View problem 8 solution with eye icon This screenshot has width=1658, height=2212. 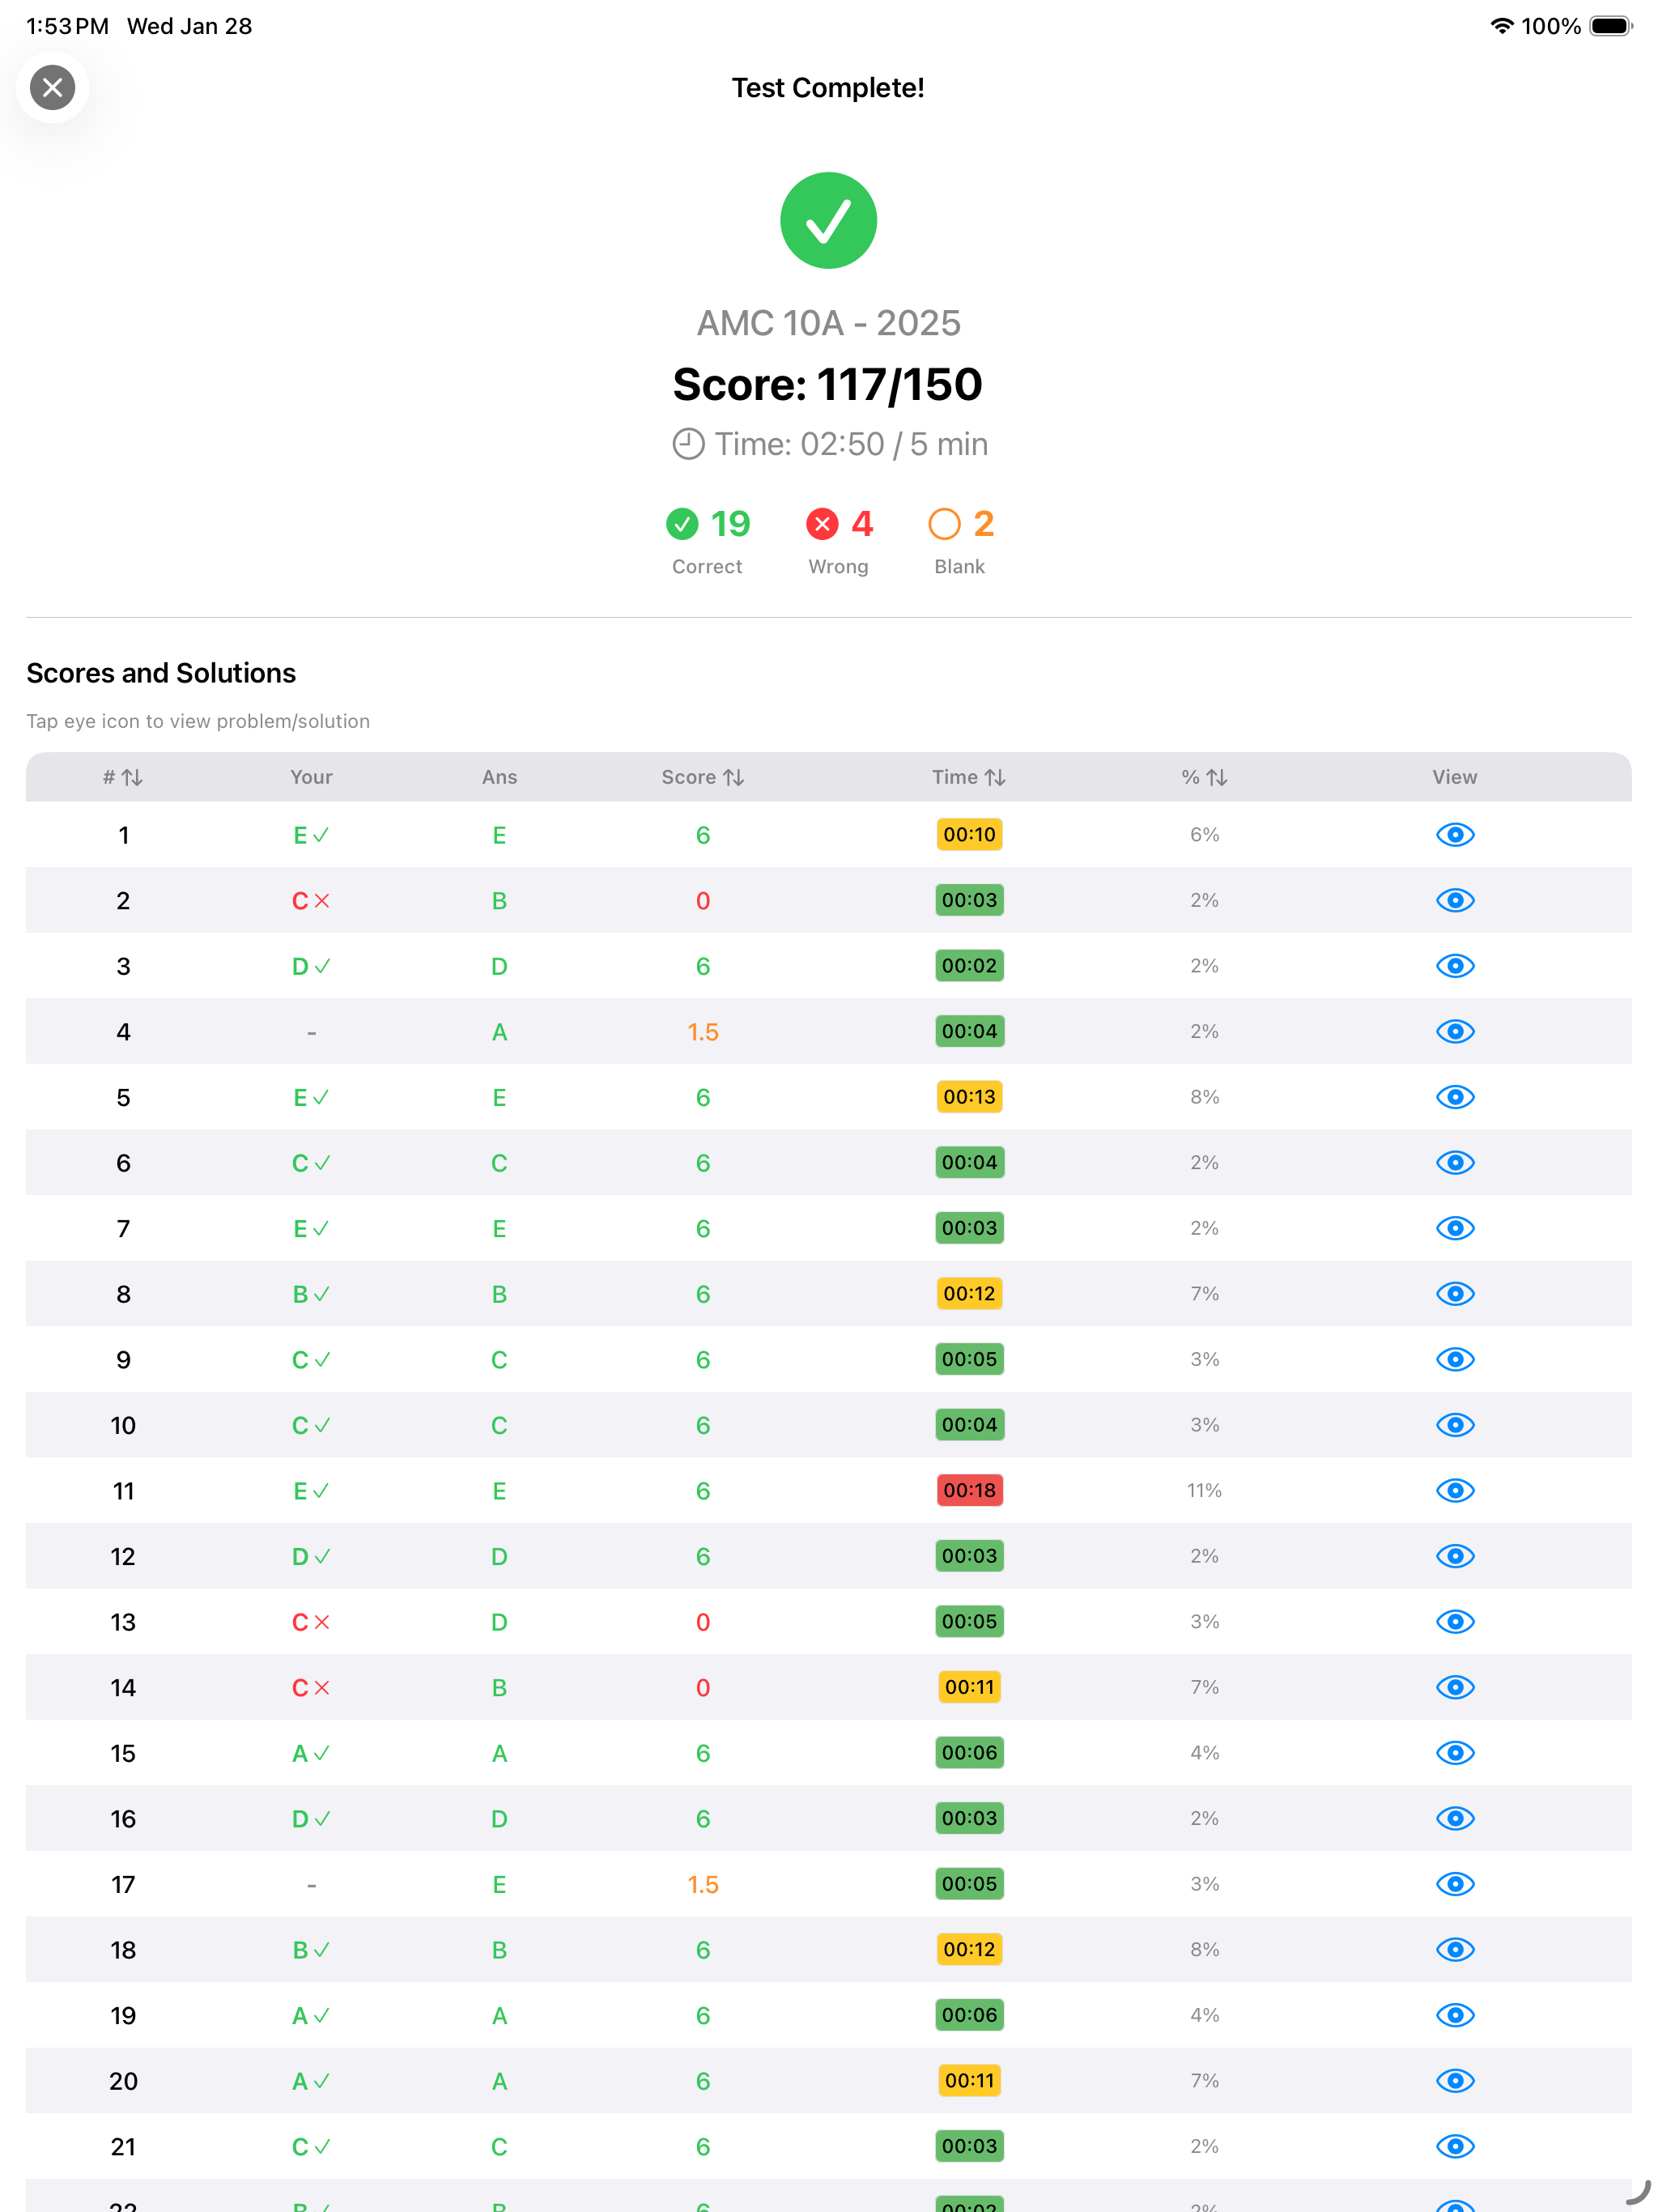coord(1455,1294)
